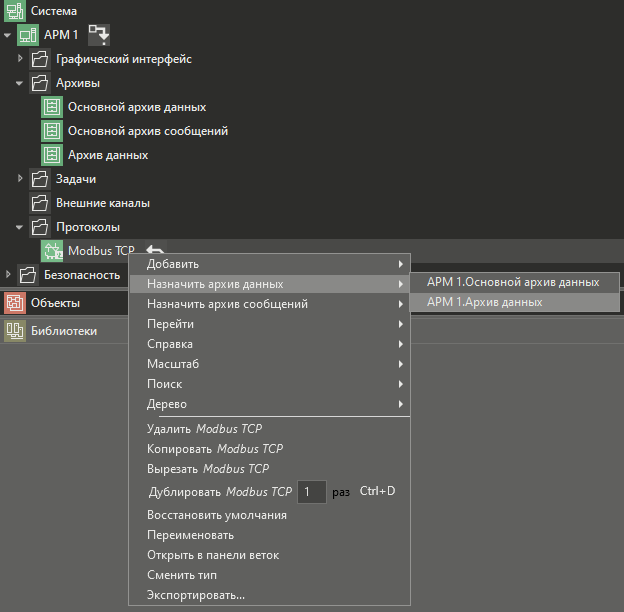
Task: Collapse the Протоколы tree node
Action: (20, 227)
